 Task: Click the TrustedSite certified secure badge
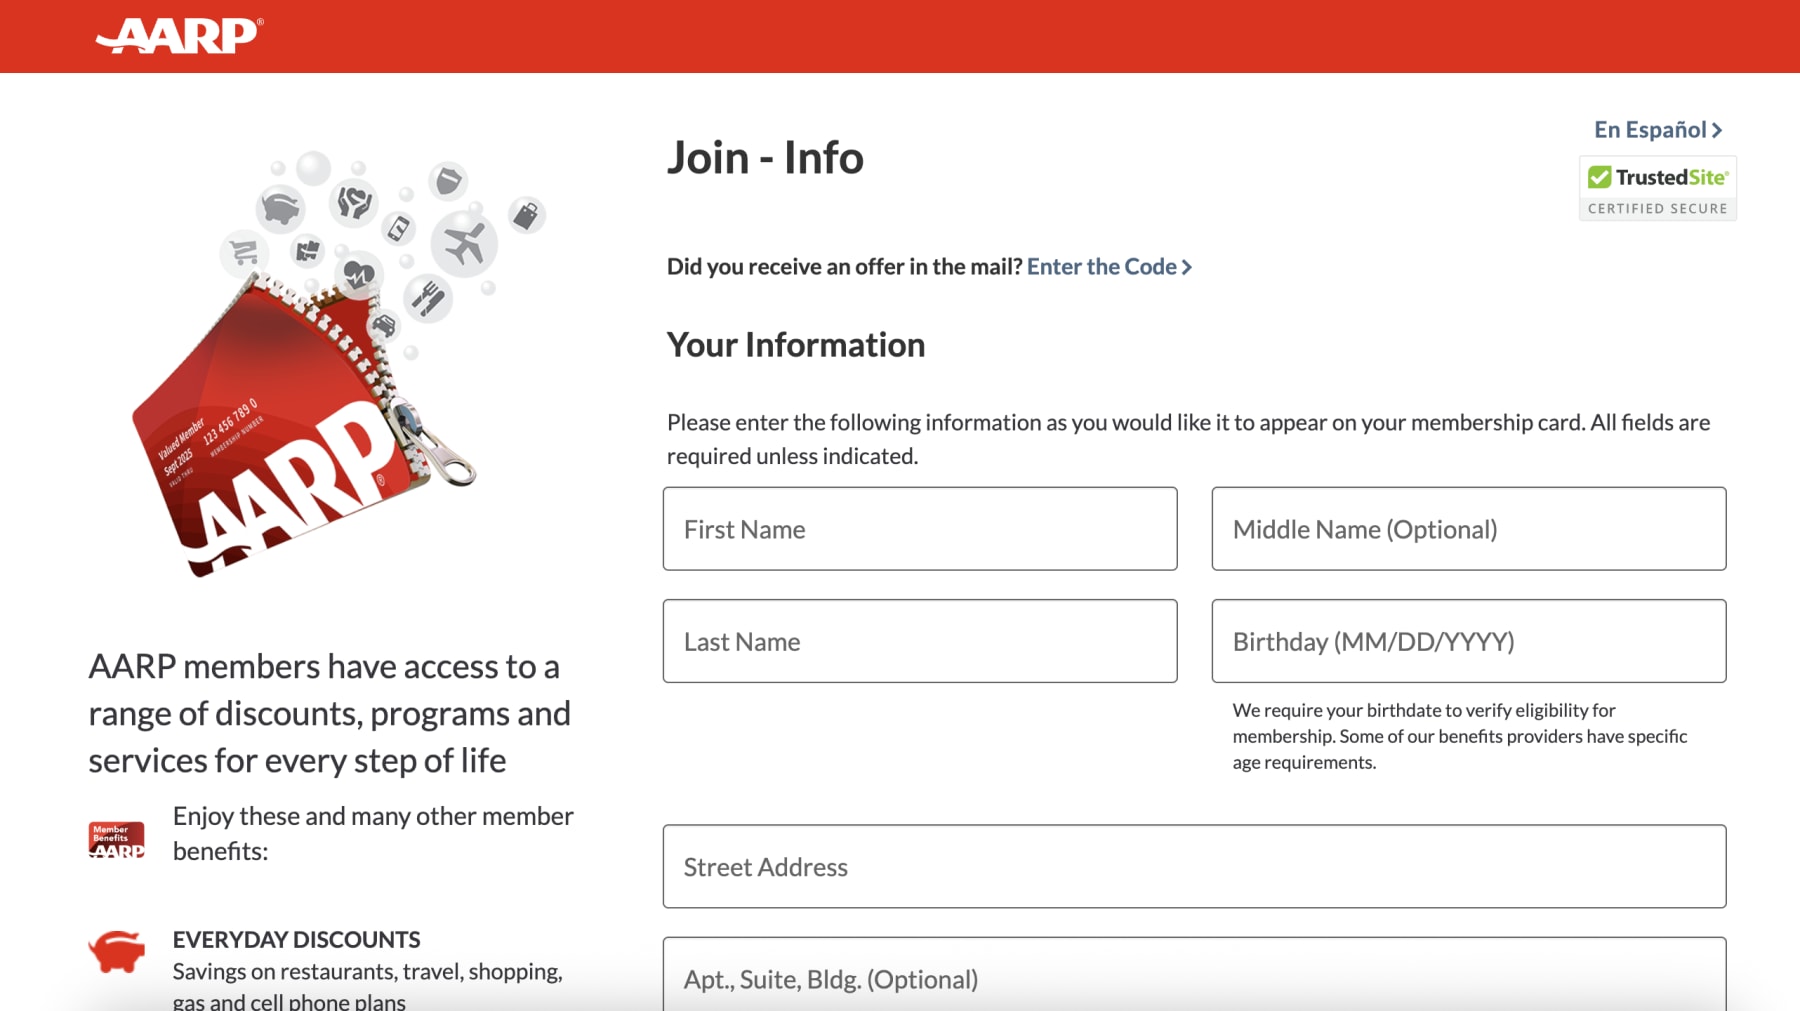point(1657,188)
